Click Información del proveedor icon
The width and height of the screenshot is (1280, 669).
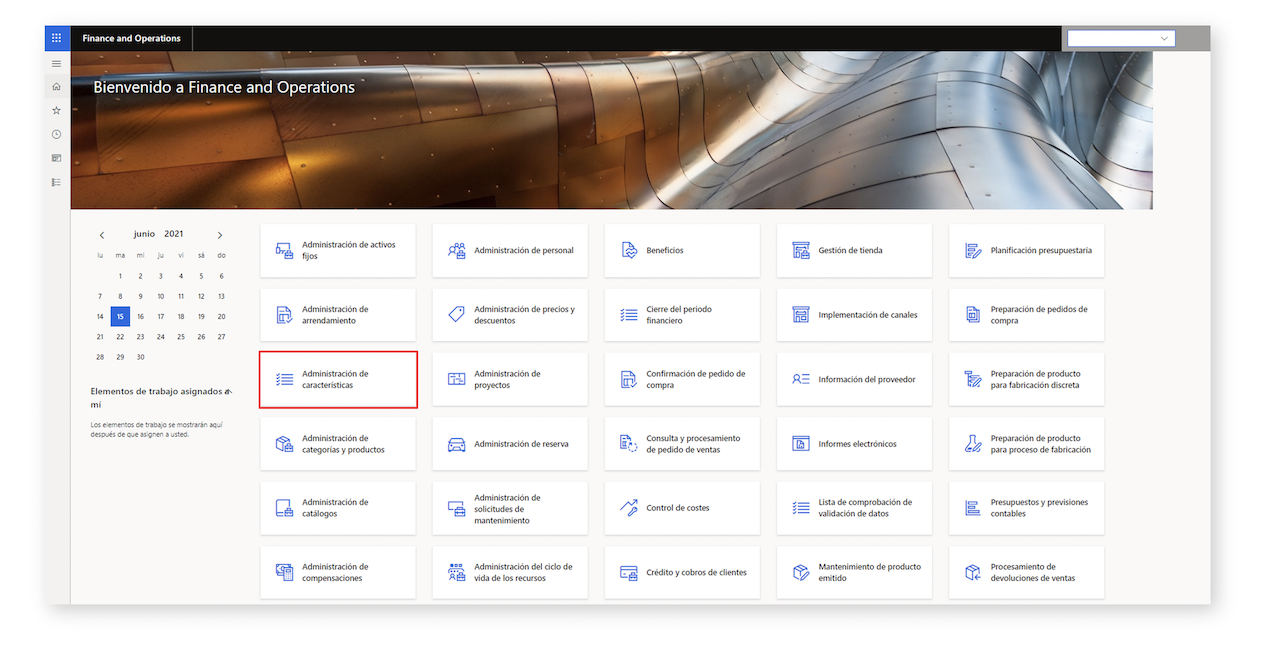(x=801, y=380)
